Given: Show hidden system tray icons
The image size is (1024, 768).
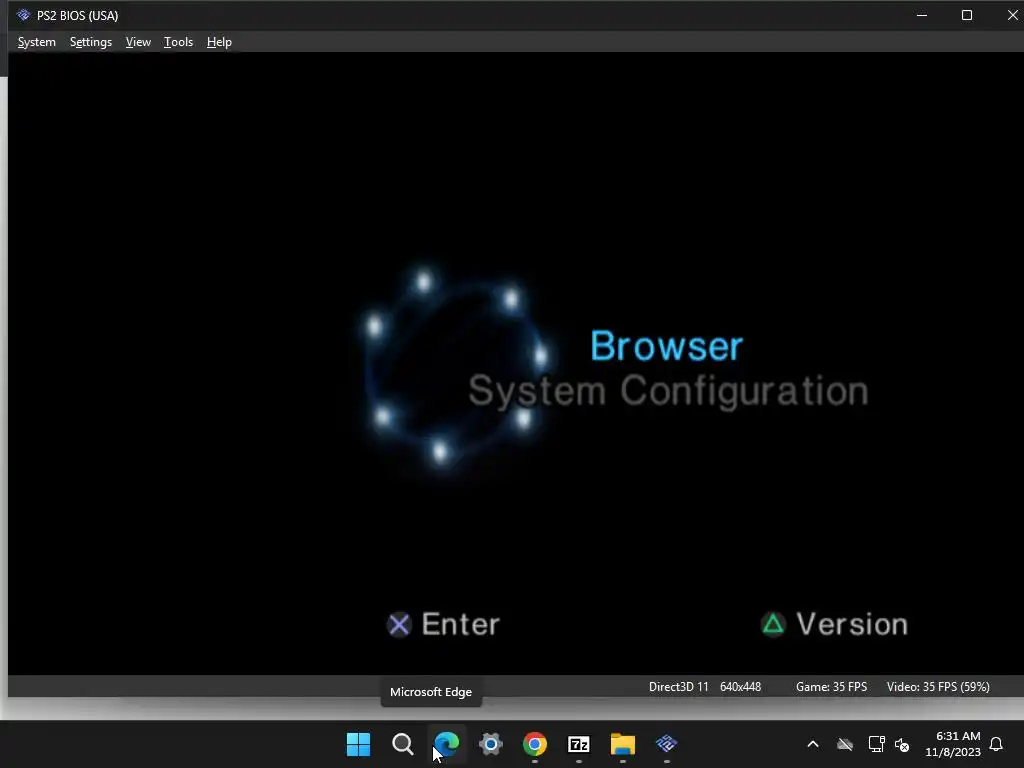Looking at the screenshot, I should coord(813,744).
